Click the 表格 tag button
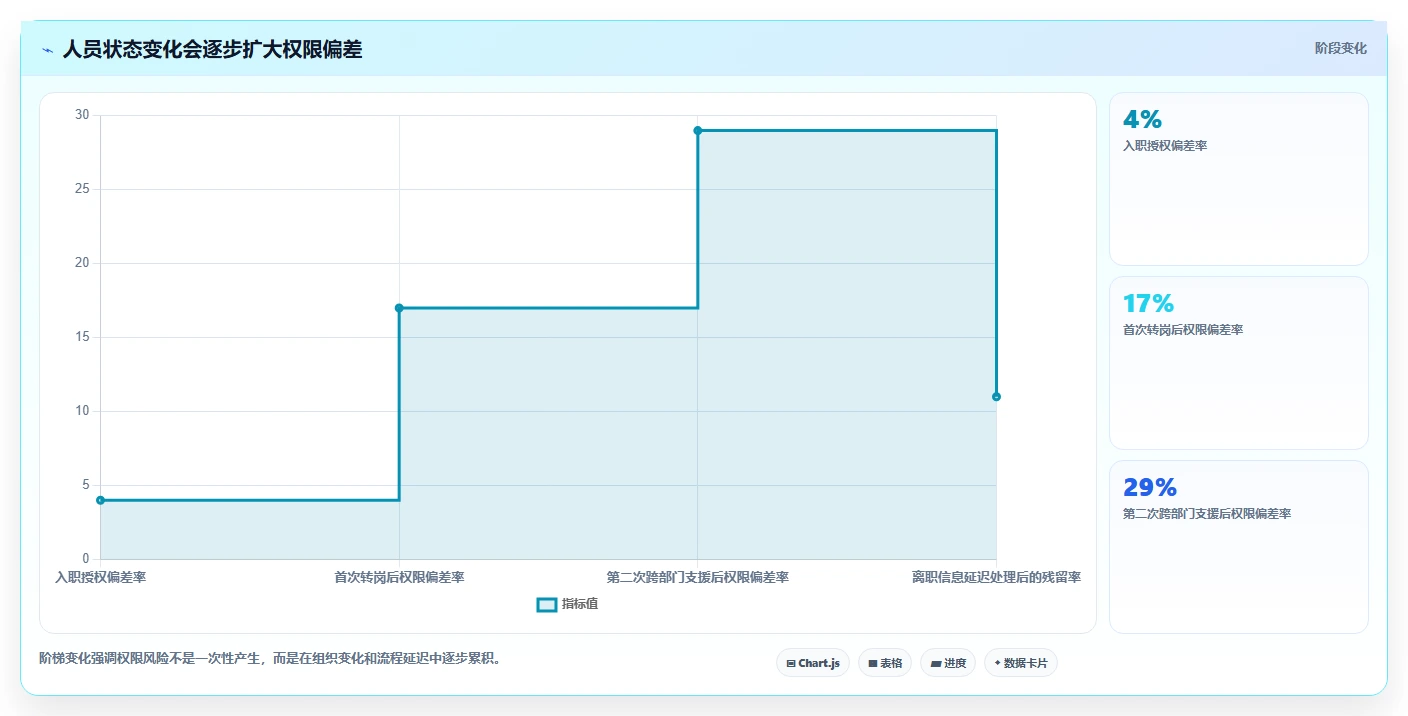The height and width of the screenshot is (716, 1408). [885, 663]
